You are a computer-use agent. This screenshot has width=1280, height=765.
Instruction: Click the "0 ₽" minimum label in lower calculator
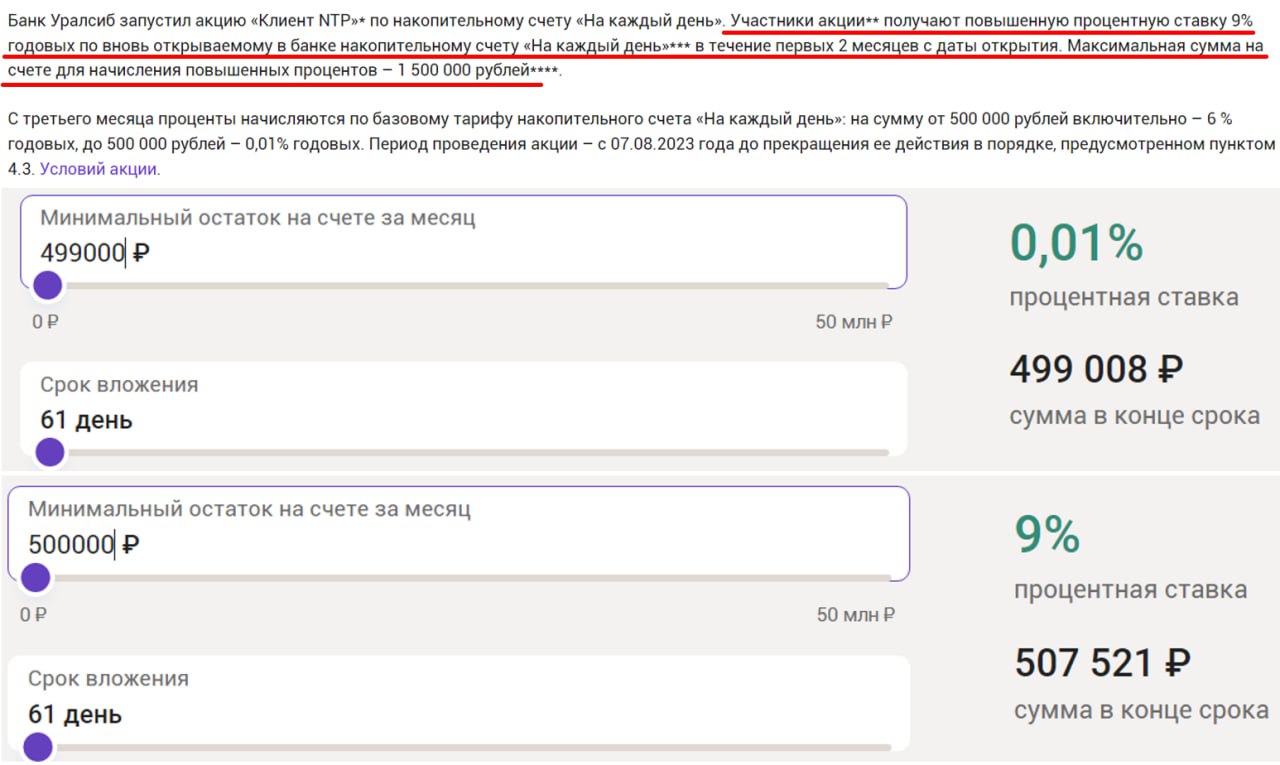click(33, 615)
